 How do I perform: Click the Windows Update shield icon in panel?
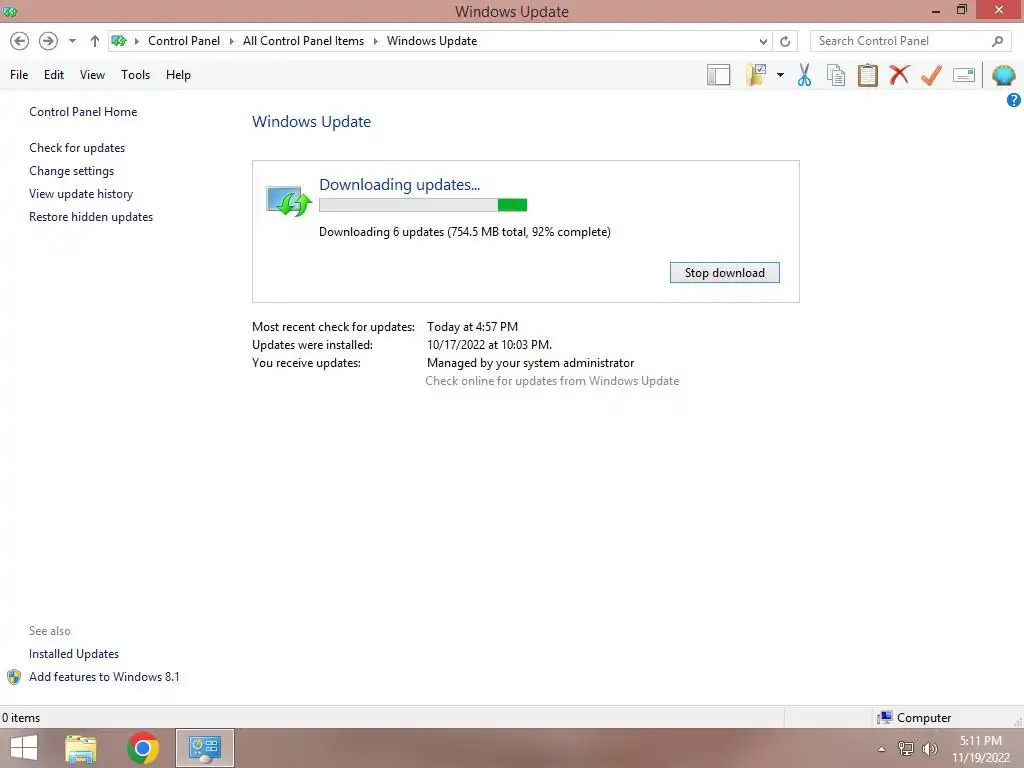point(288,200)
